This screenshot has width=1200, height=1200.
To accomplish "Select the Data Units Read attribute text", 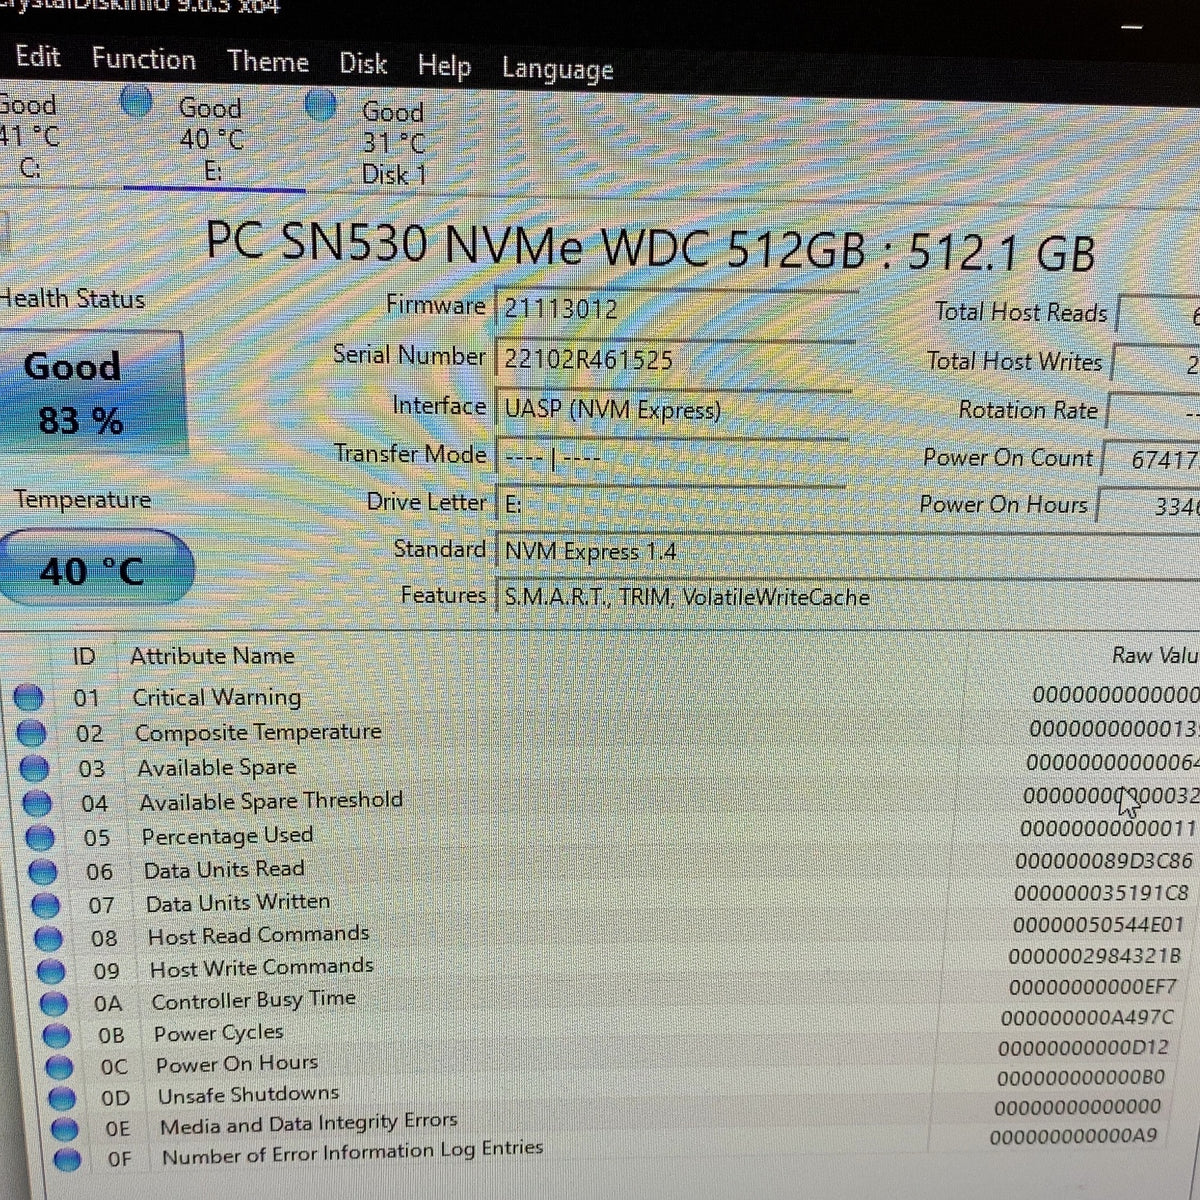I will pyautogui.click(x=224, y=869).
